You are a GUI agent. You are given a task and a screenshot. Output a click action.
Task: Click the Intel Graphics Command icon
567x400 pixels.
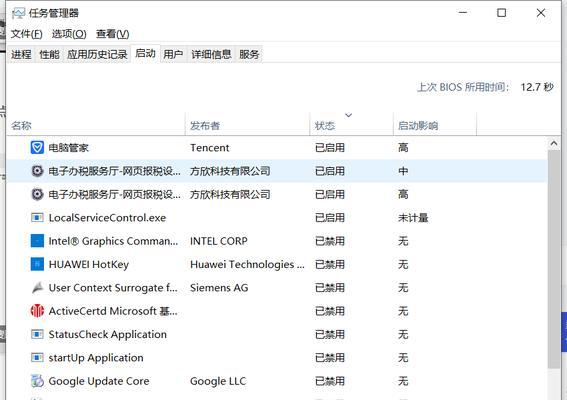pyautogui.click(x=37, y=241)
